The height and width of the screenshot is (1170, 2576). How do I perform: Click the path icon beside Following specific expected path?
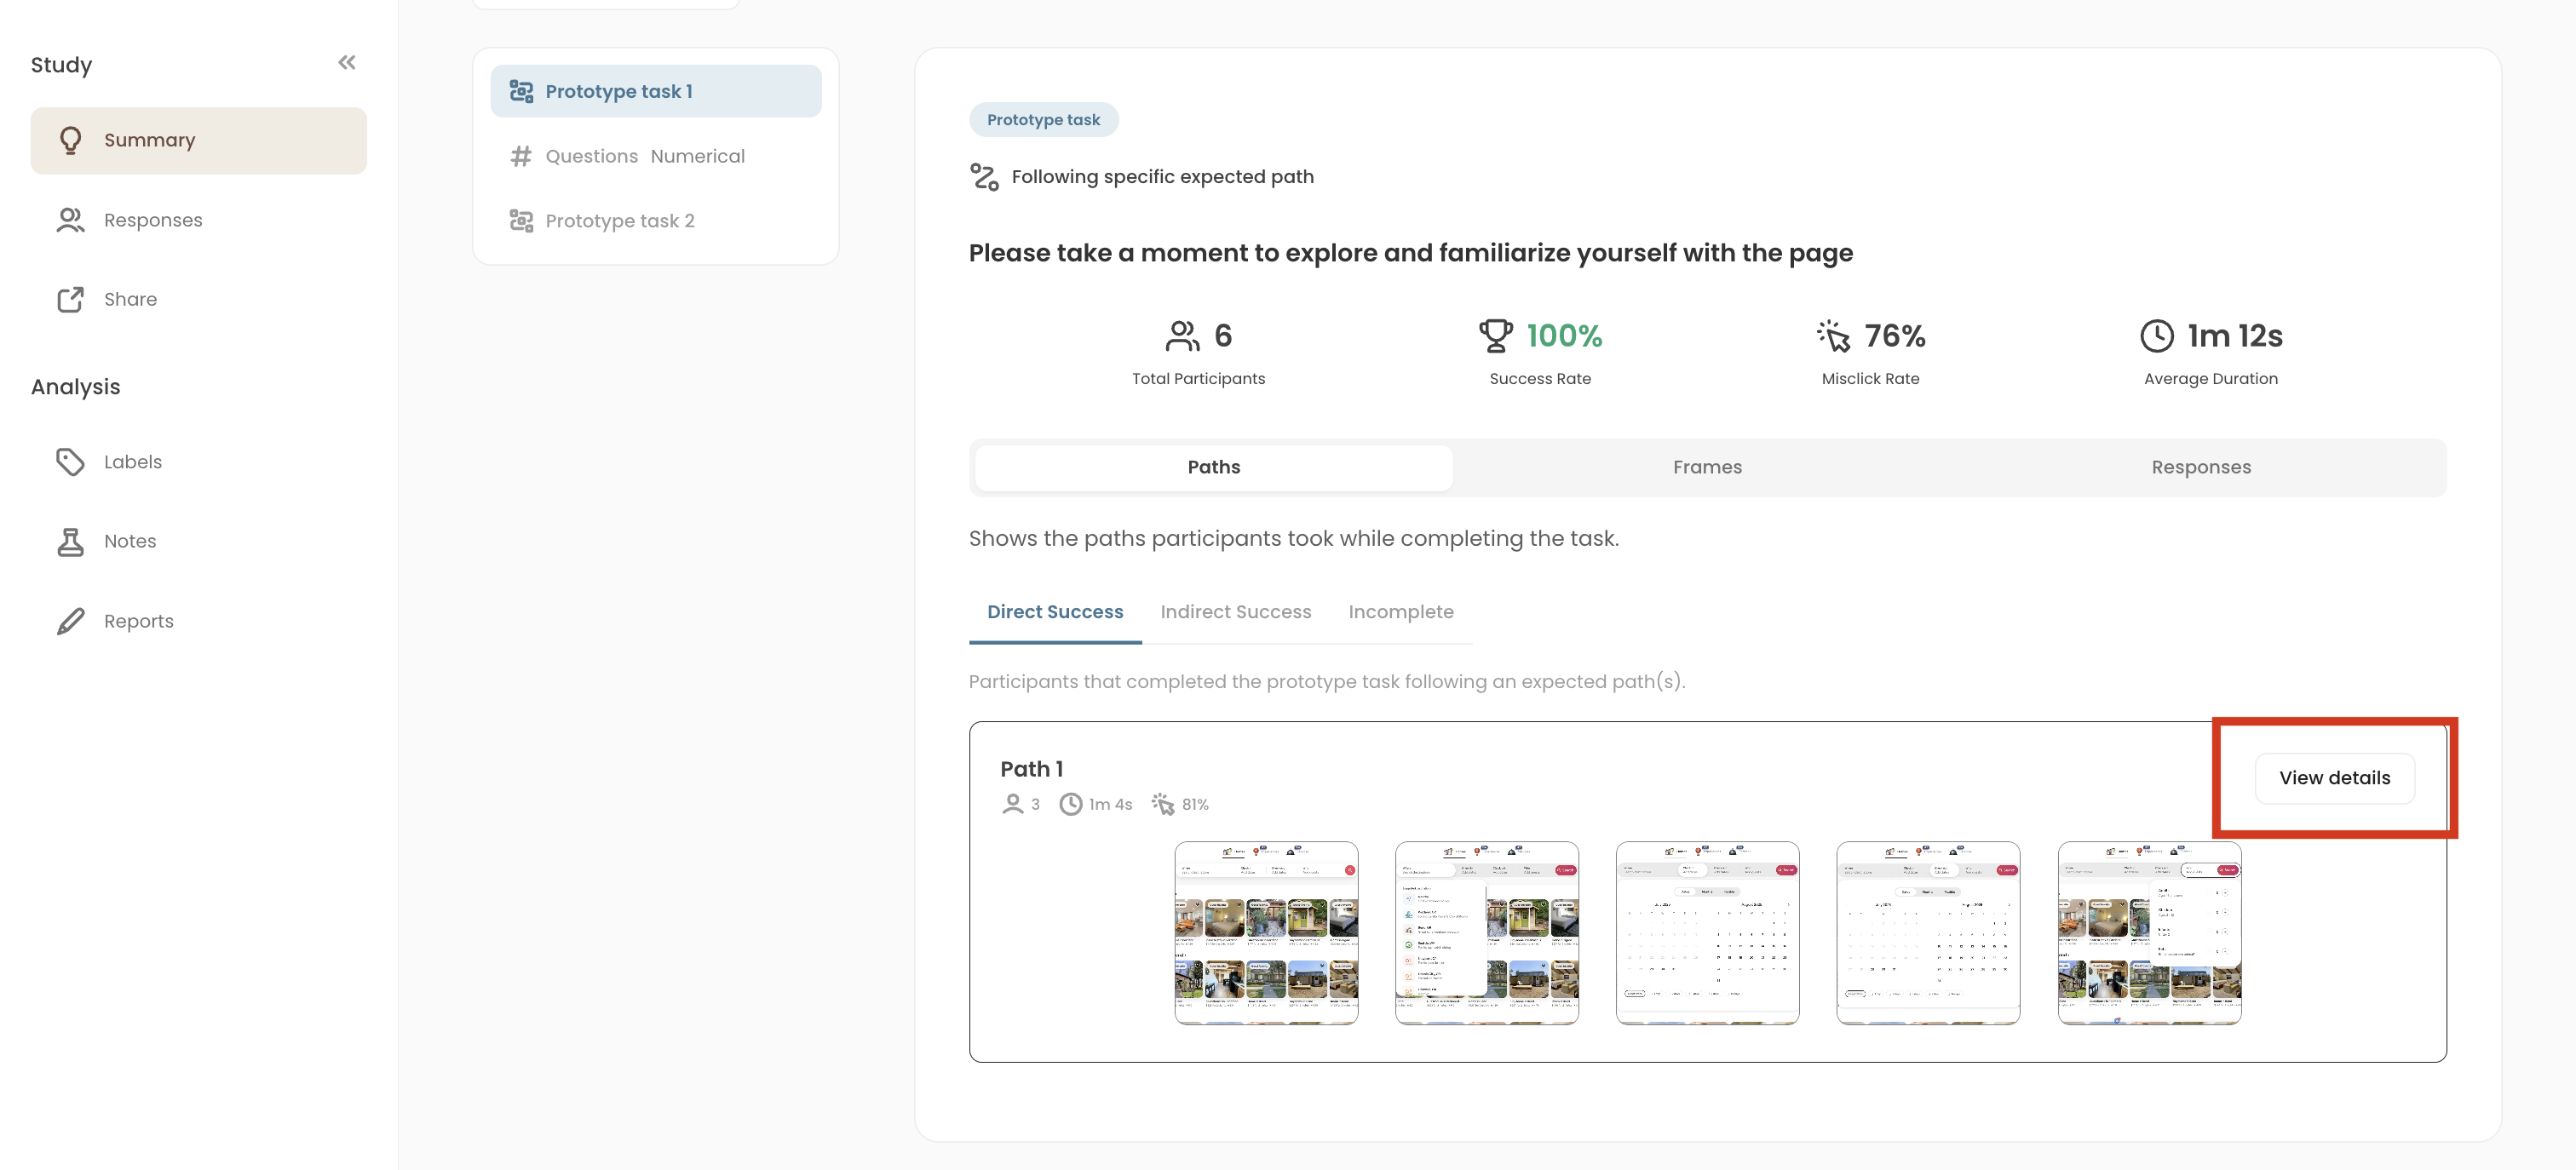click(984, 176)
